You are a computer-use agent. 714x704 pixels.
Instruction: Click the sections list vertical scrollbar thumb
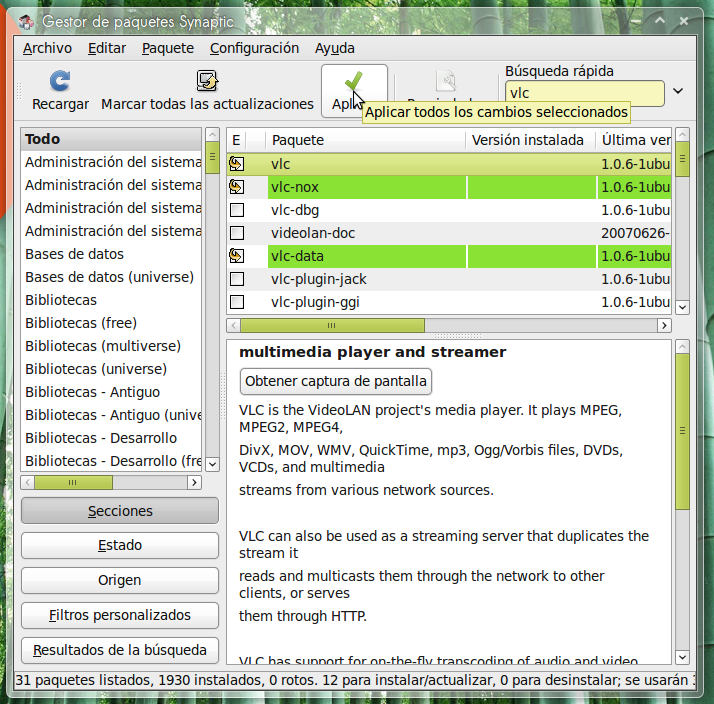[212, 157]
